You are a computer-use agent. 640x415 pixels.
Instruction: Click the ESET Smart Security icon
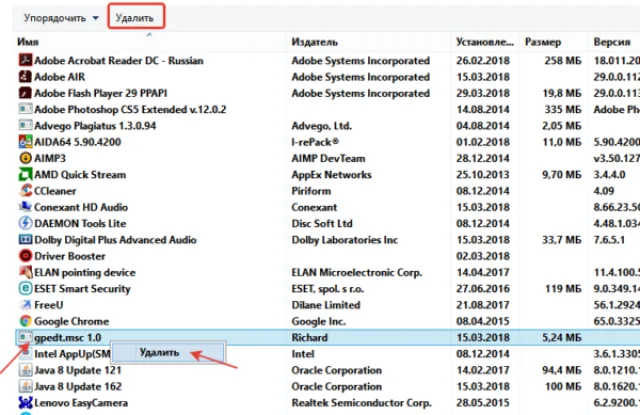point(25,289)
